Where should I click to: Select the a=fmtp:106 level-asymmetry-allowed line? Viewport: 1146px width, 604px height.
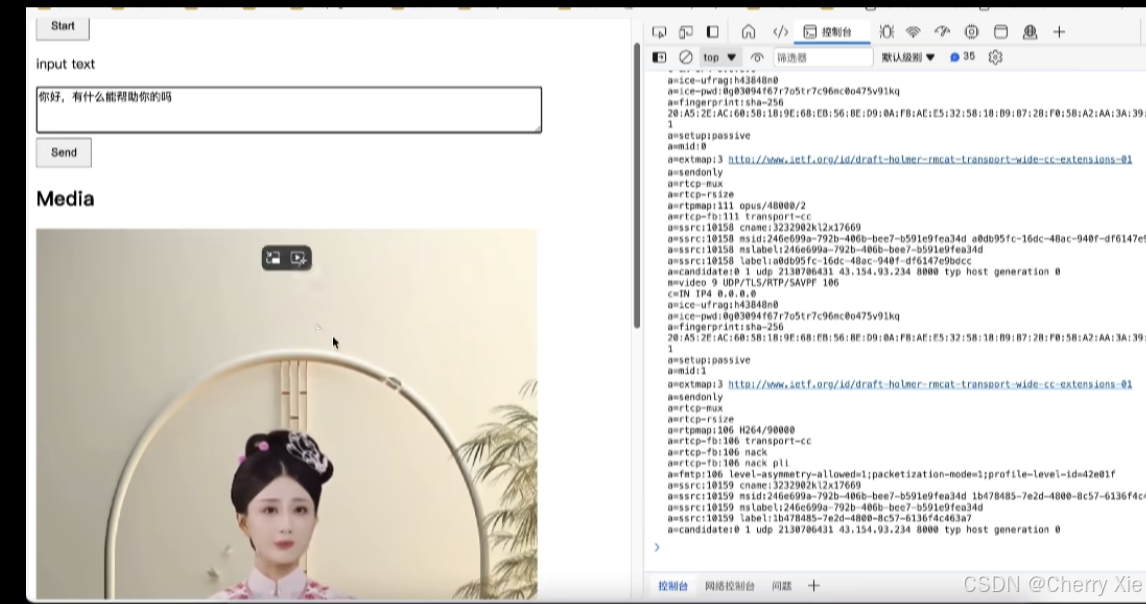pyautogui.click(x=891, y=474)
